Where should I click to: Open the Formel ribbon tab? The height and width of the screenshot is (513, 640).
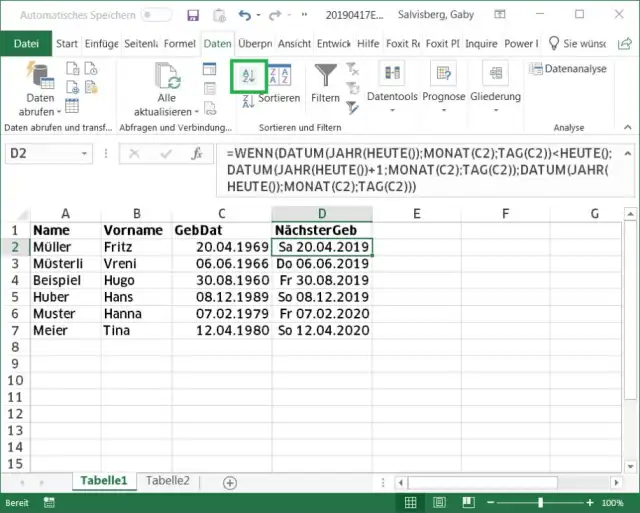(x=180, y=44)
